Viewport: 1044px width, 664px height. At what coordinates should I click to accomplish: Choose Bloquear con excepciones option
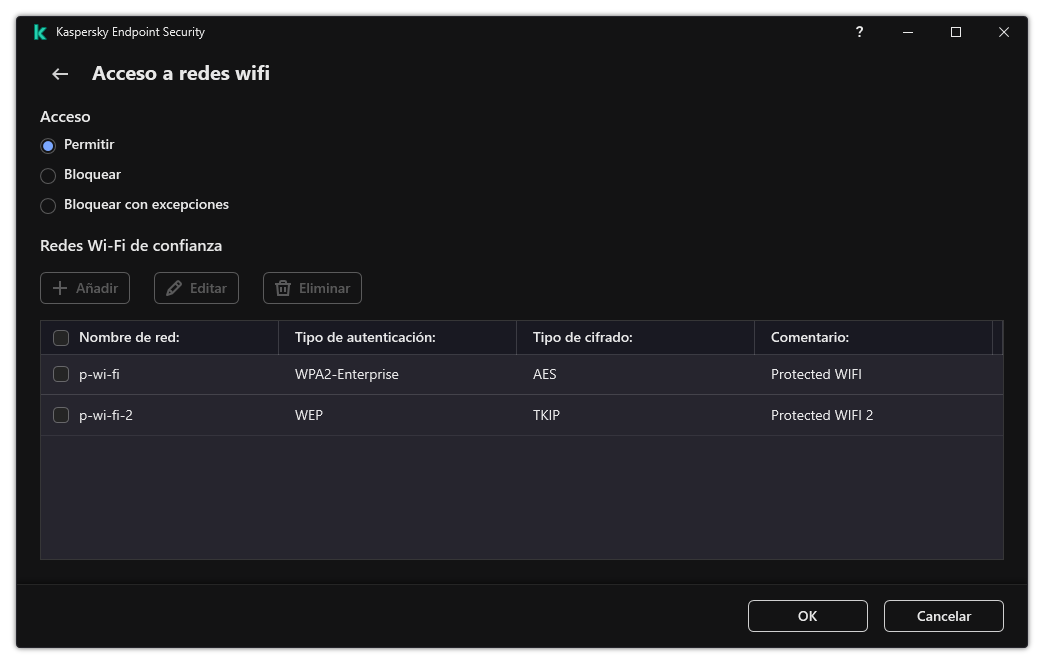[x=48, y=205]
